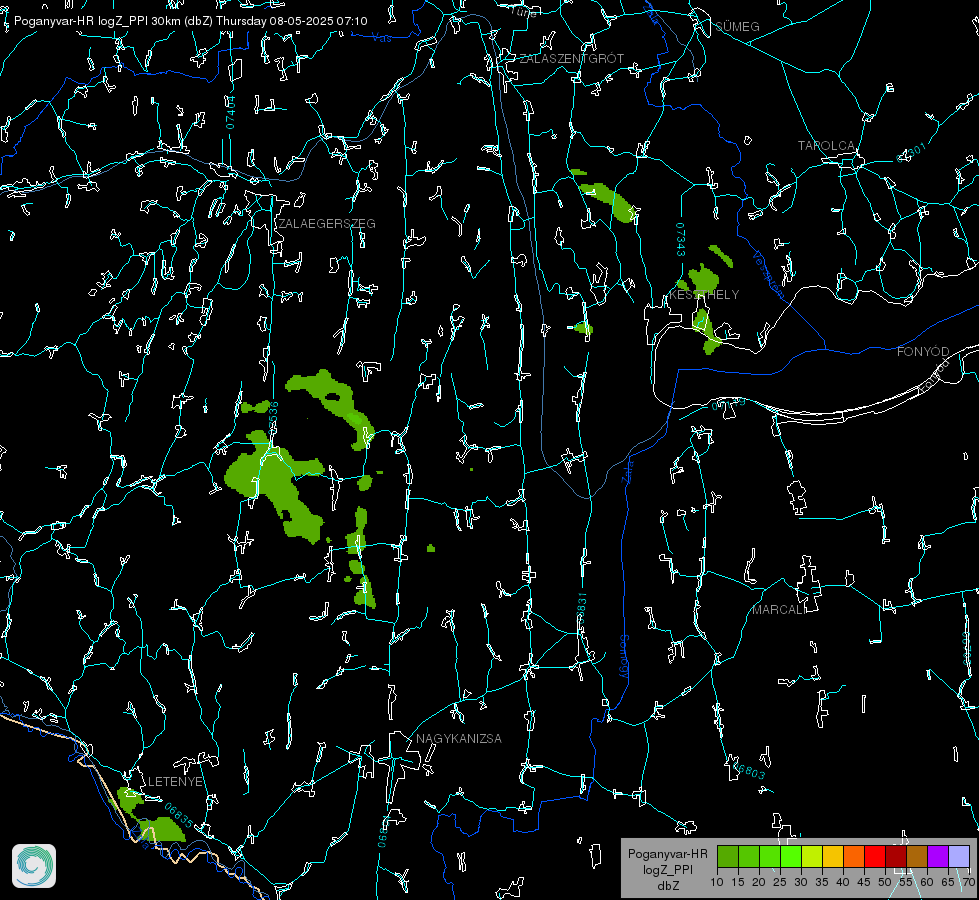
Task: Pick the brown 55-60 dBZ swatch
Action: (x=917, y=856)
